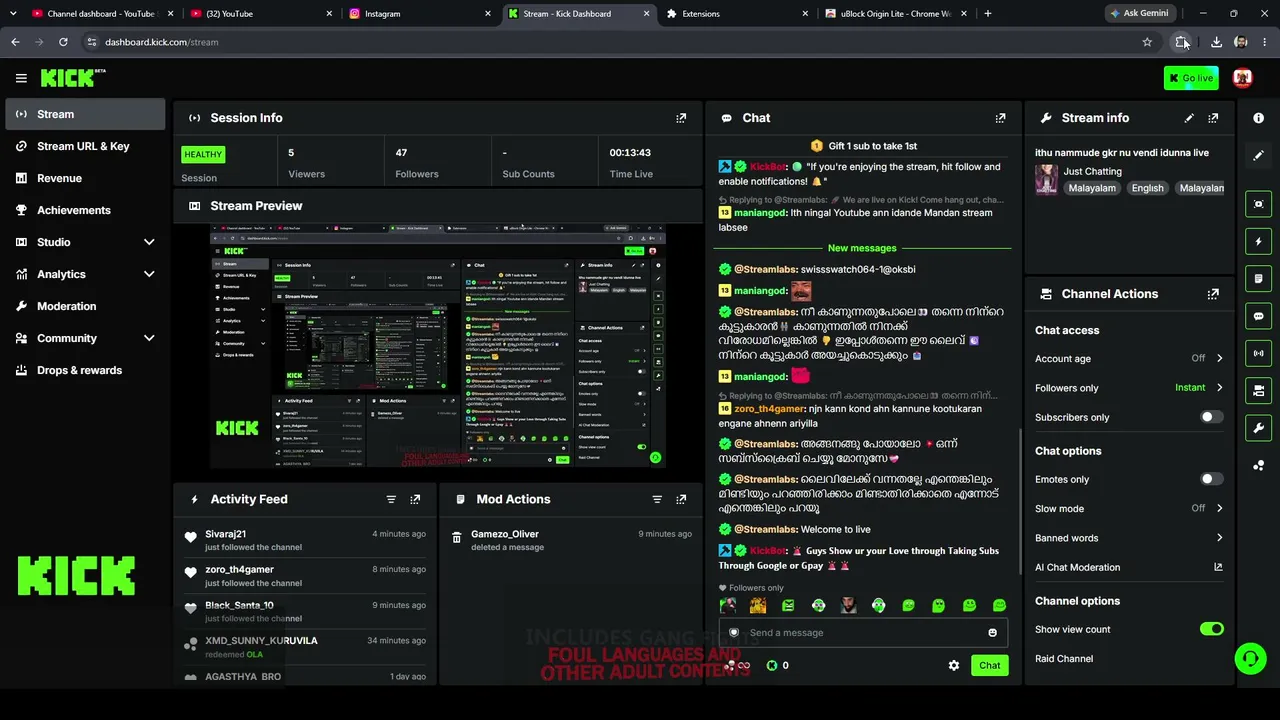Image resolution: width=1280 pixels, height=720 pixels.
Task: Click Sivaraj21 in the Activity Feed
Action: point(225,534)
